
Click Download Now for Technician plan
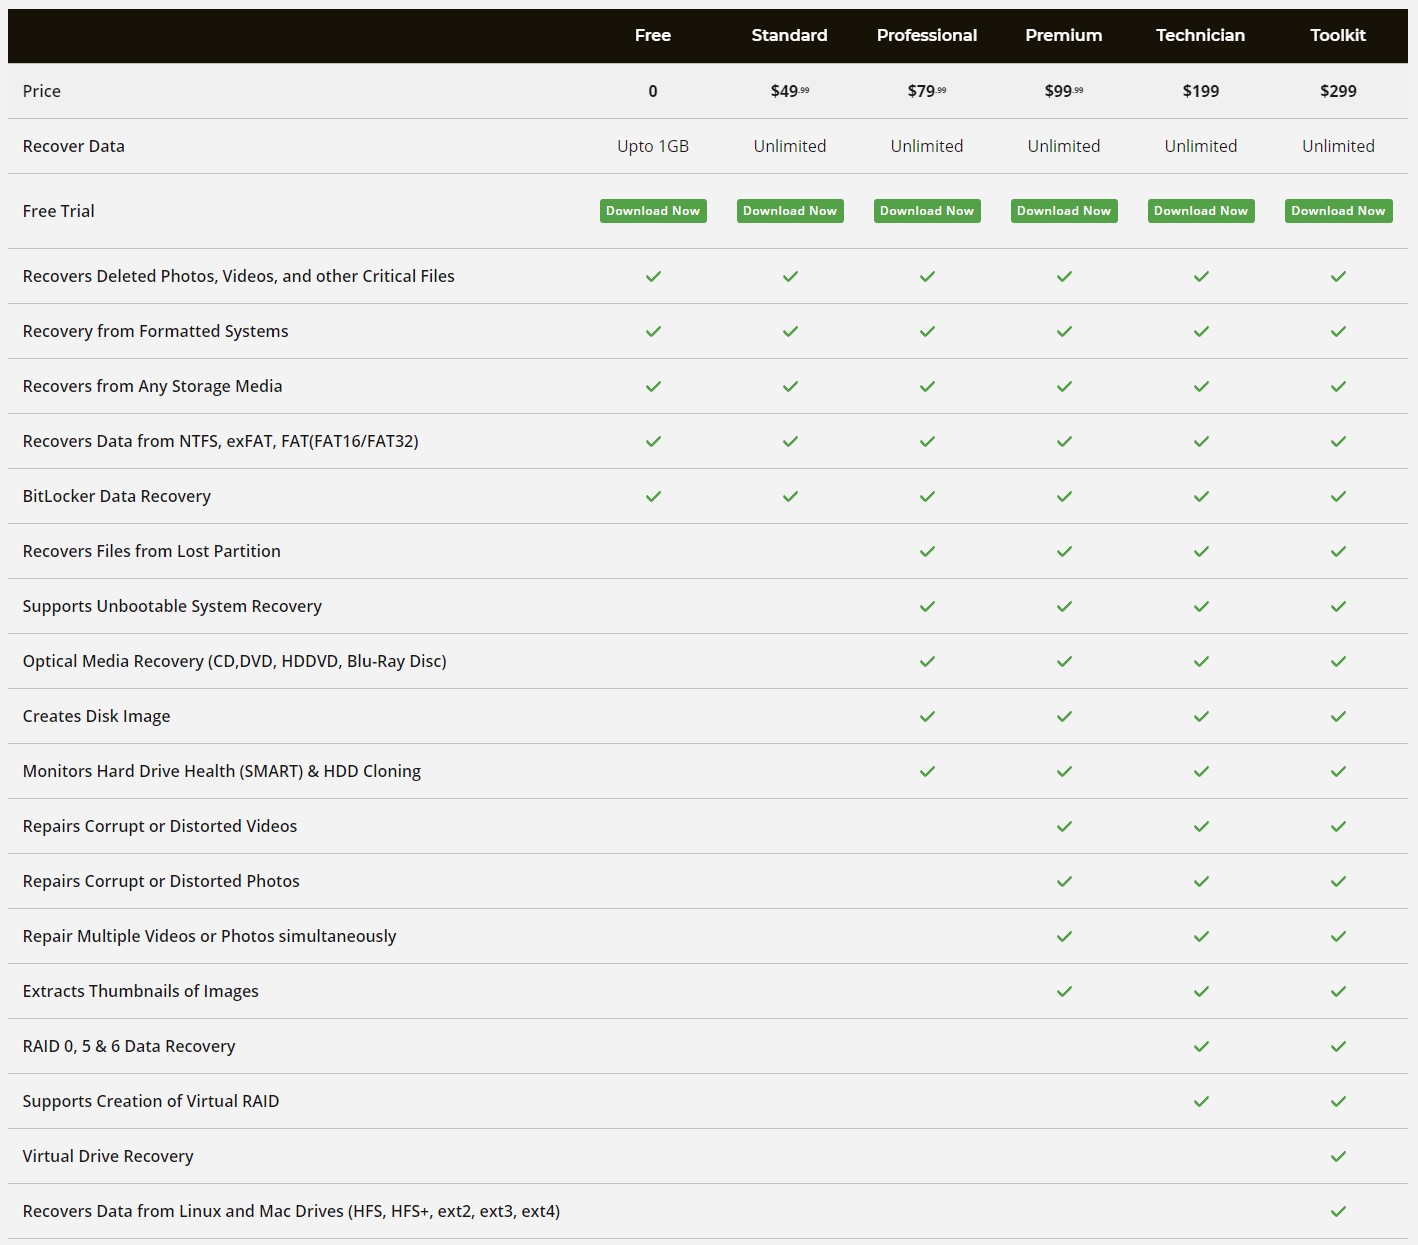[x=1201, y=211]
